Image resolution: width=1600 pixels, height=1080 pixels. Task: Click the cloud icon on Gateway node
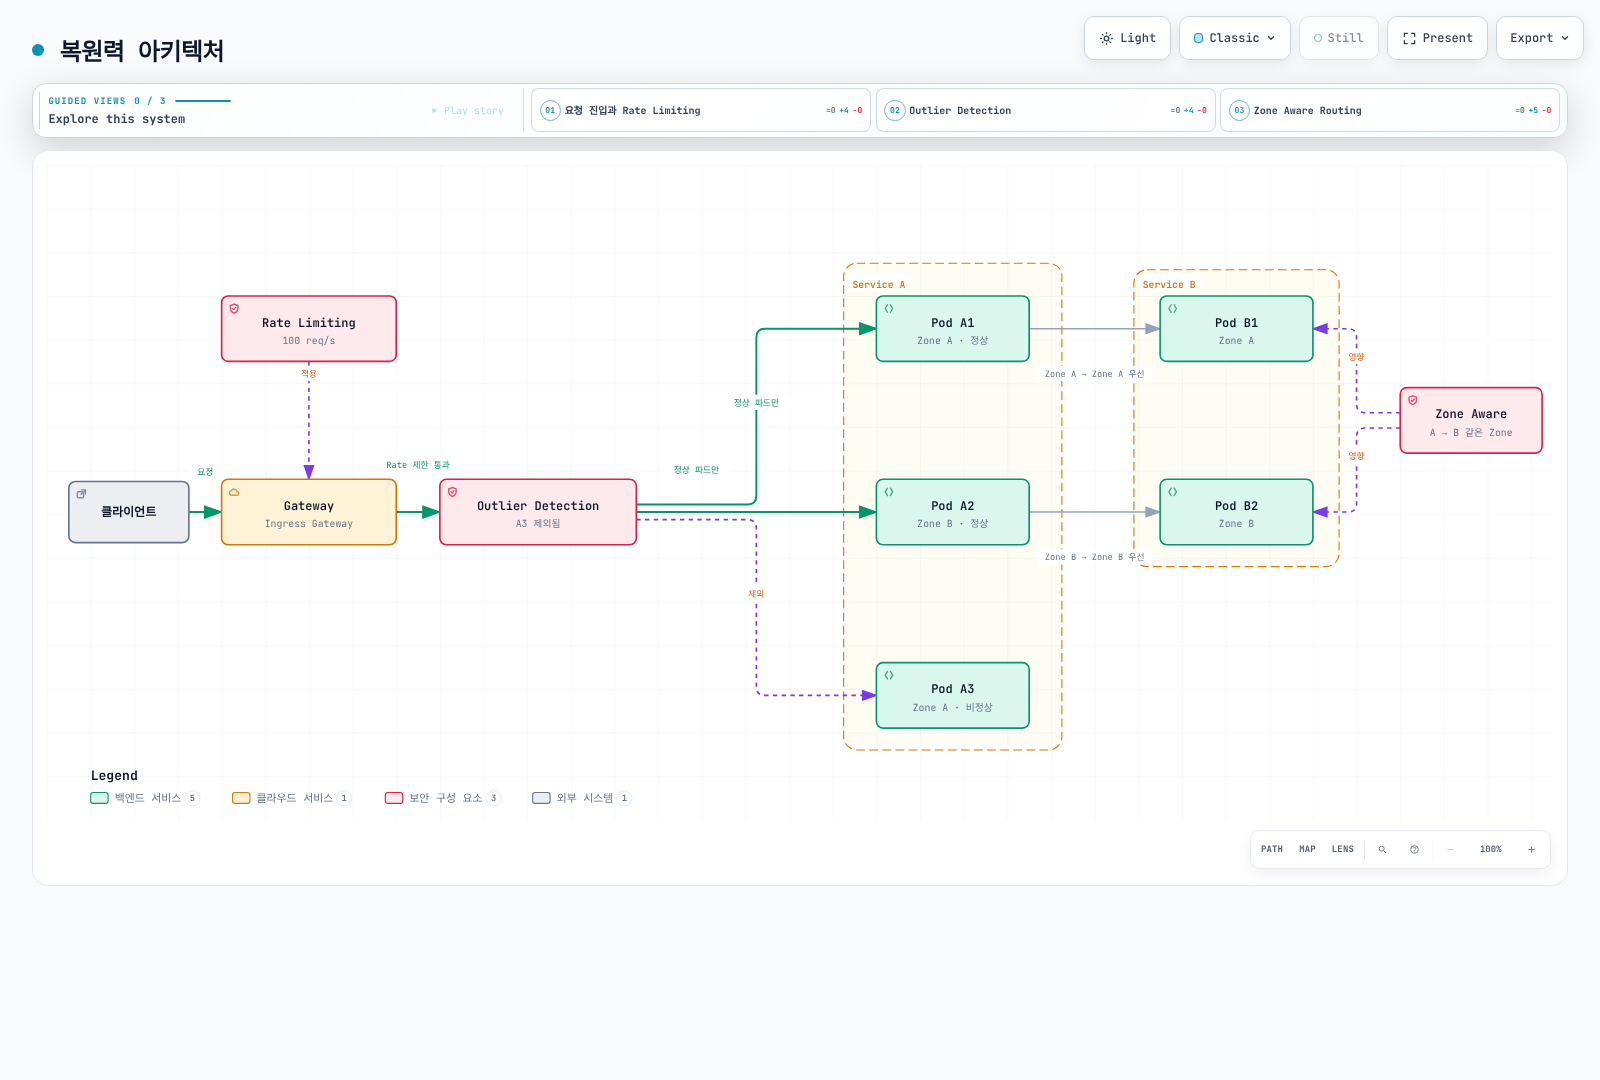click(234, 492)
